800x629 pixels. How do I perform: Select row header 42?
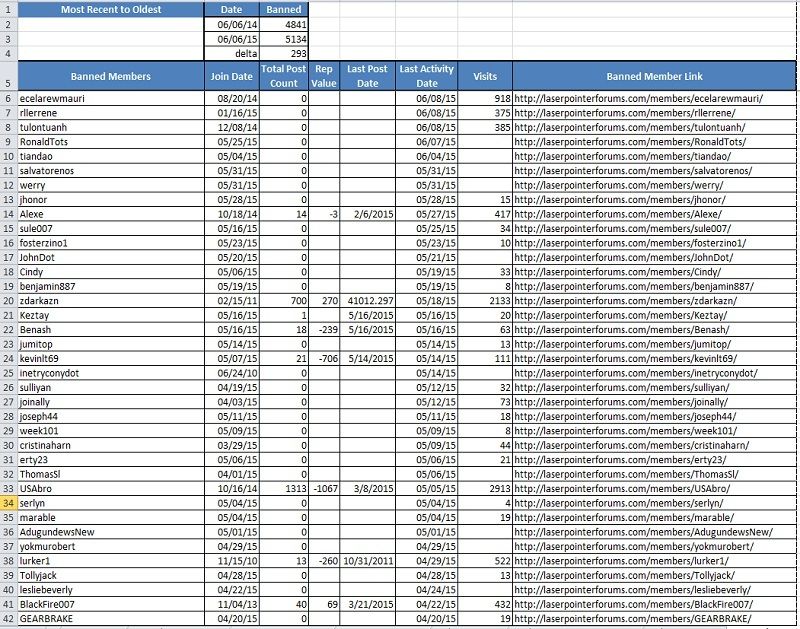click(x=8, y=619)
